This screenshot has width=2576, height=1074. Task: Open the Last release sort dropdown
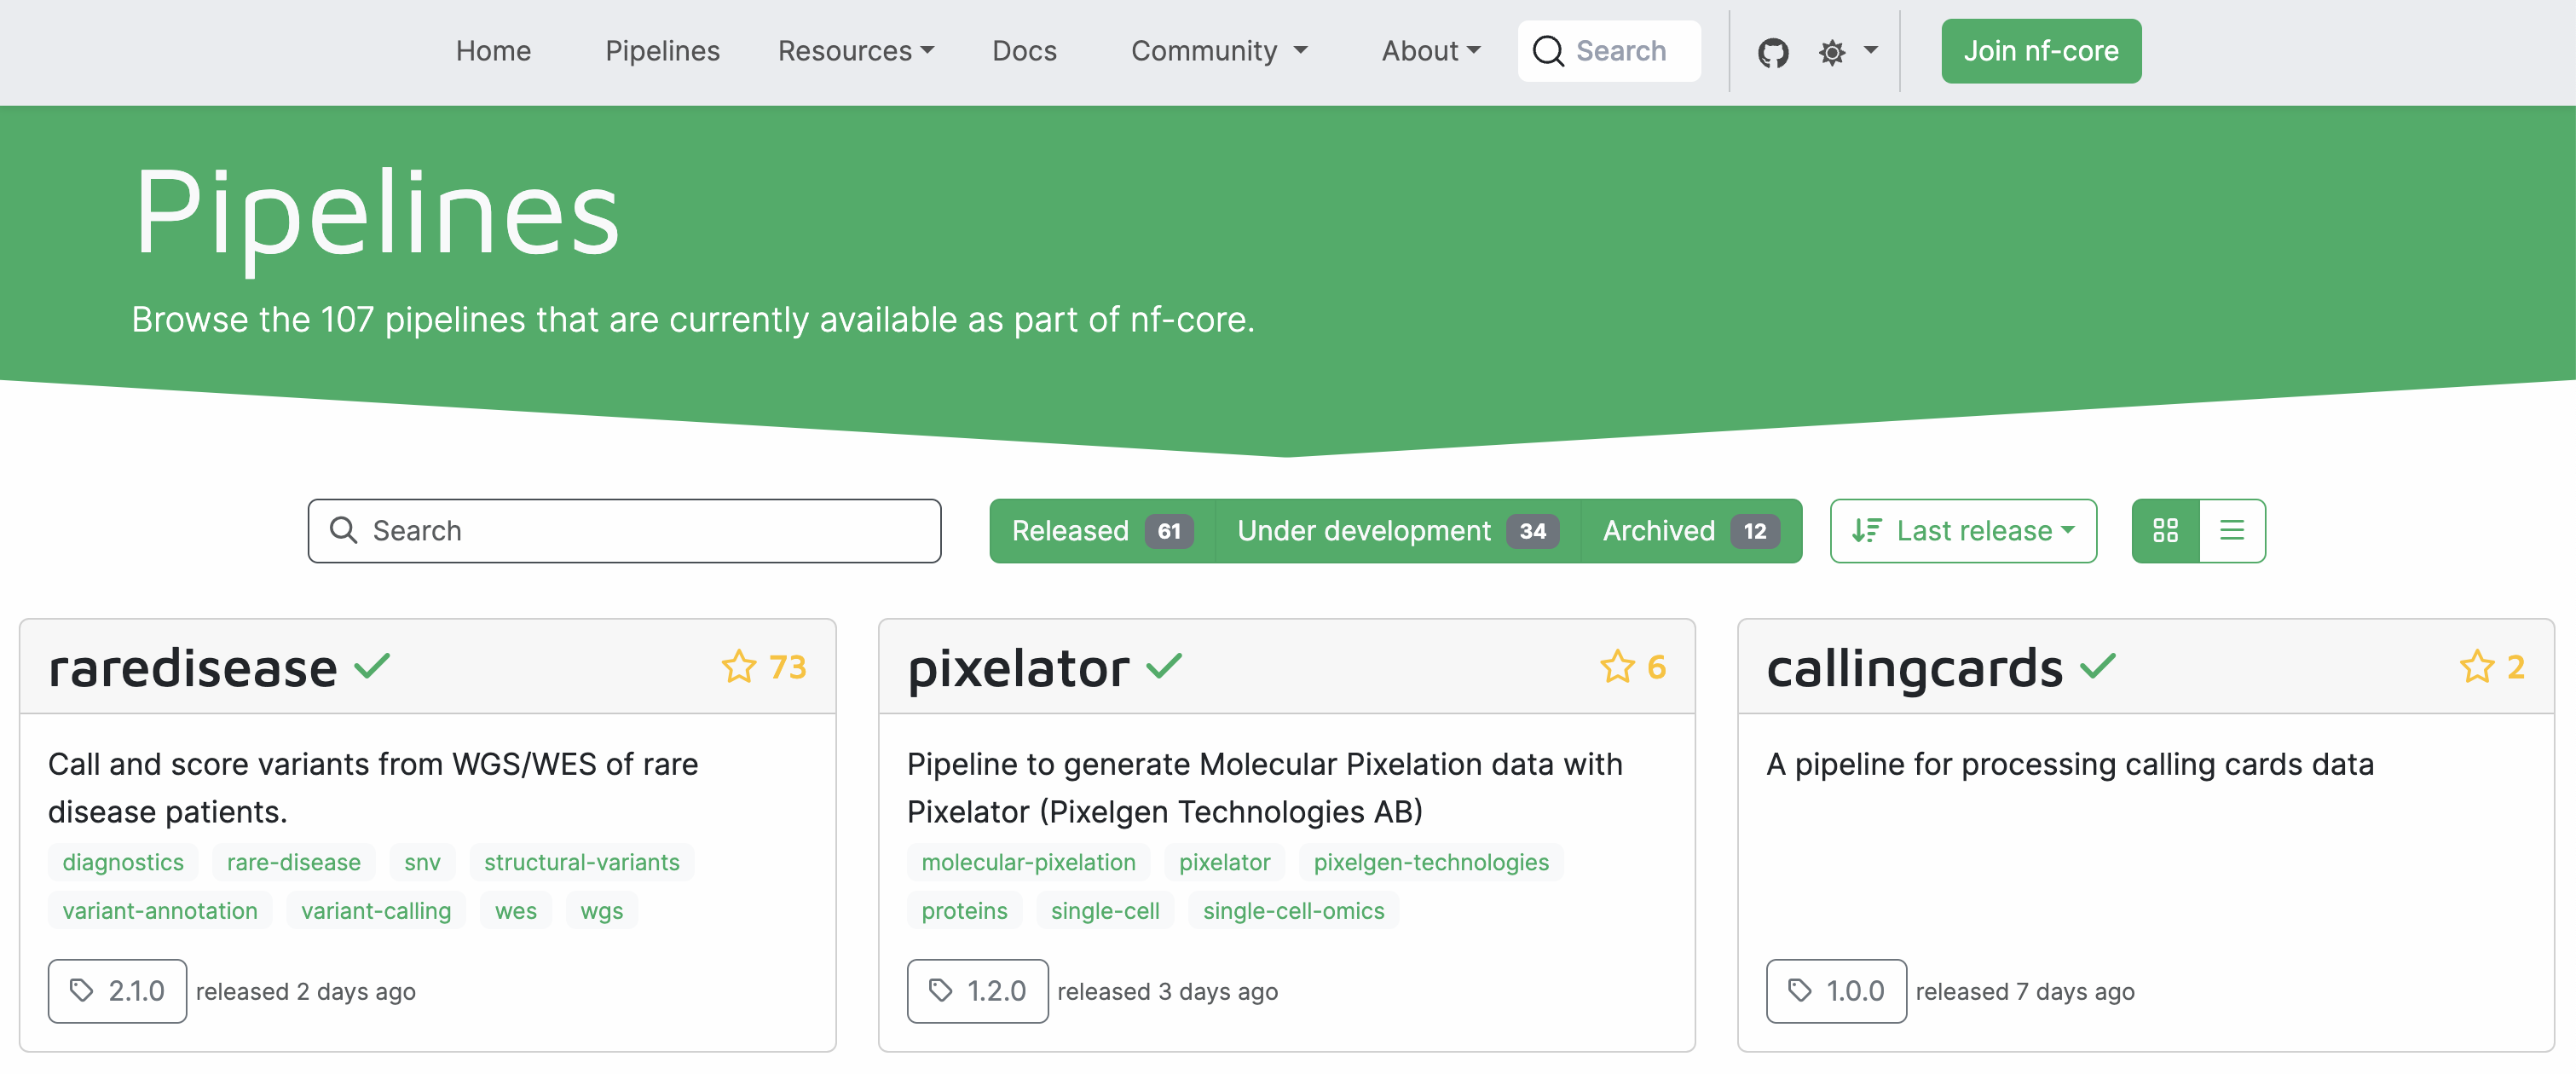click(x=1962, y=531)
